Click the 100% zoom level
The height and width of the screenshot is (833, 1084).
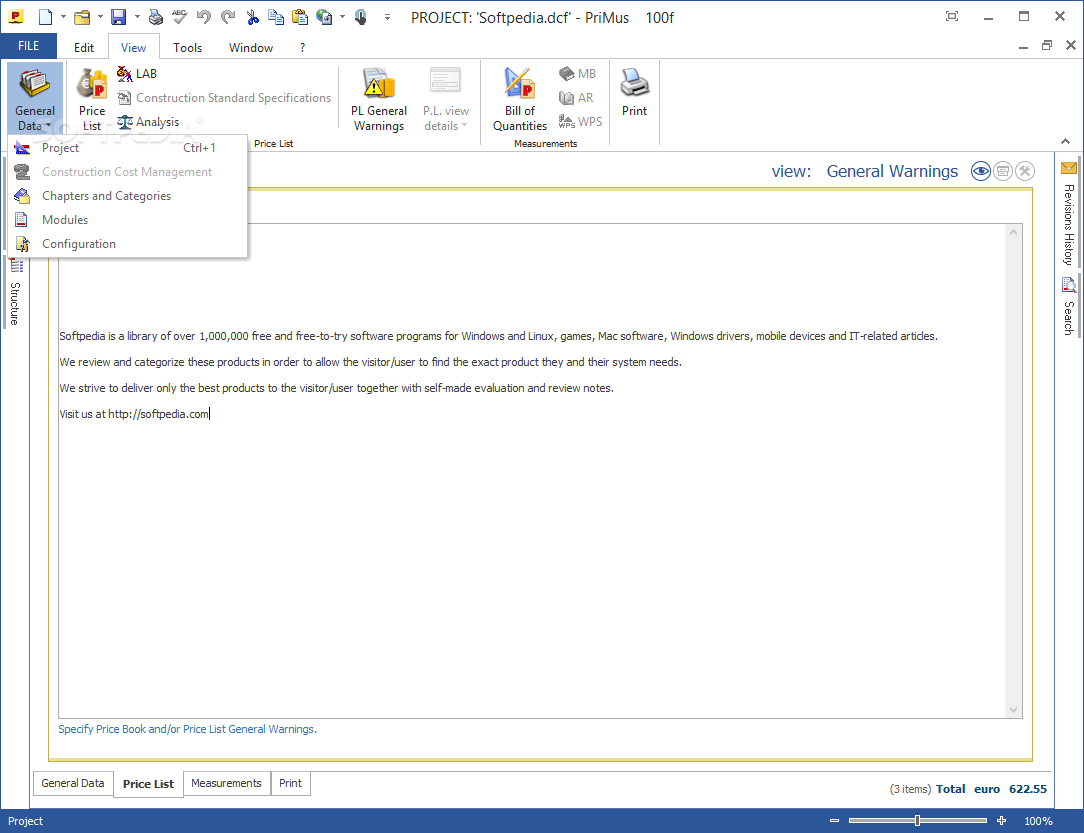[1038, 821]
